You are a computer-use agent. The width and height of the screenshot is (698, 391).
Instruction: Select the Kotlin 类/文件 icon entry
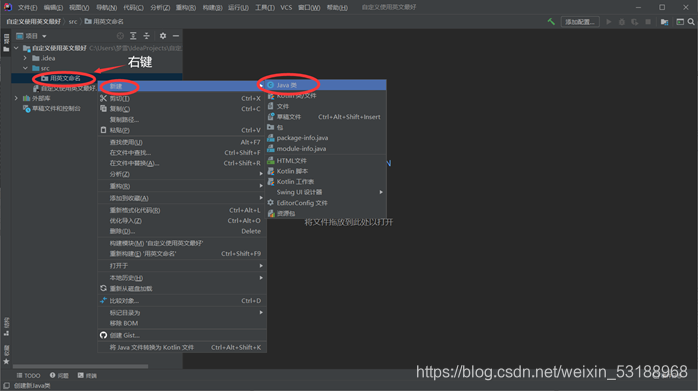[x=271, y=96]
